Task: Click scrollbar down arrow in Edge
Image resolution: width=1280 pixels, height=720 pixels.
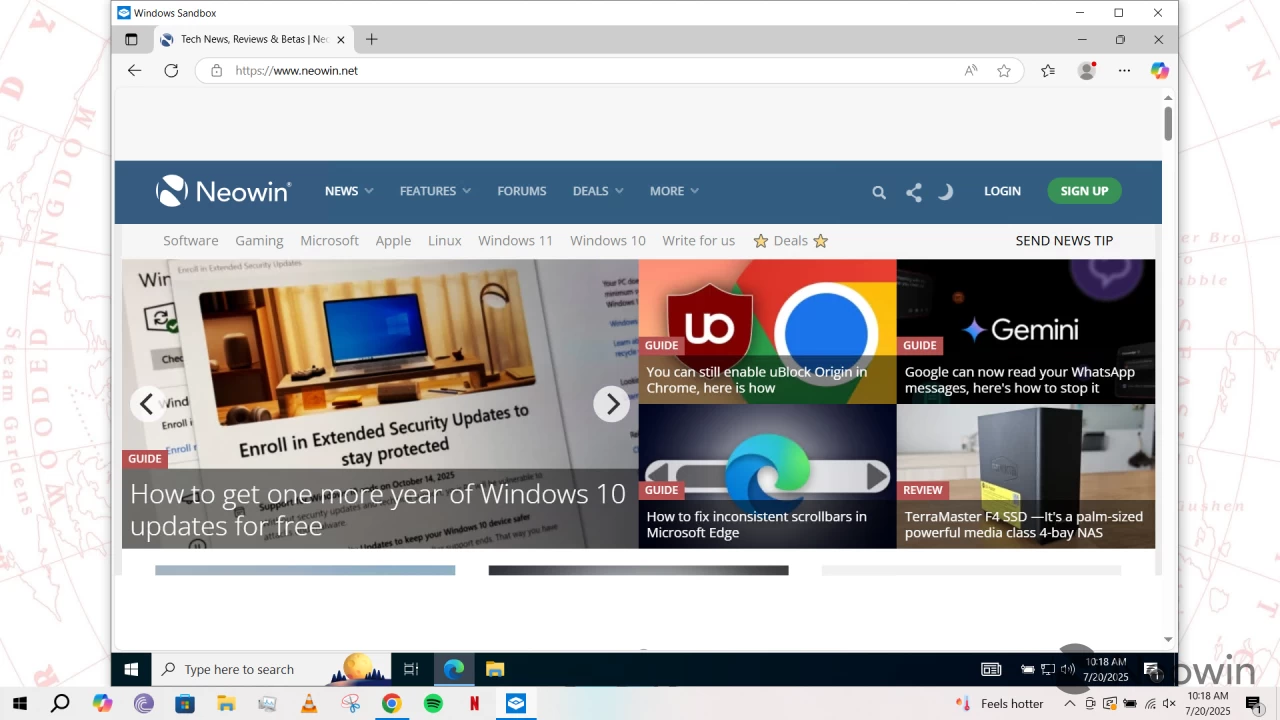Action: click(x=1168, y=639)
